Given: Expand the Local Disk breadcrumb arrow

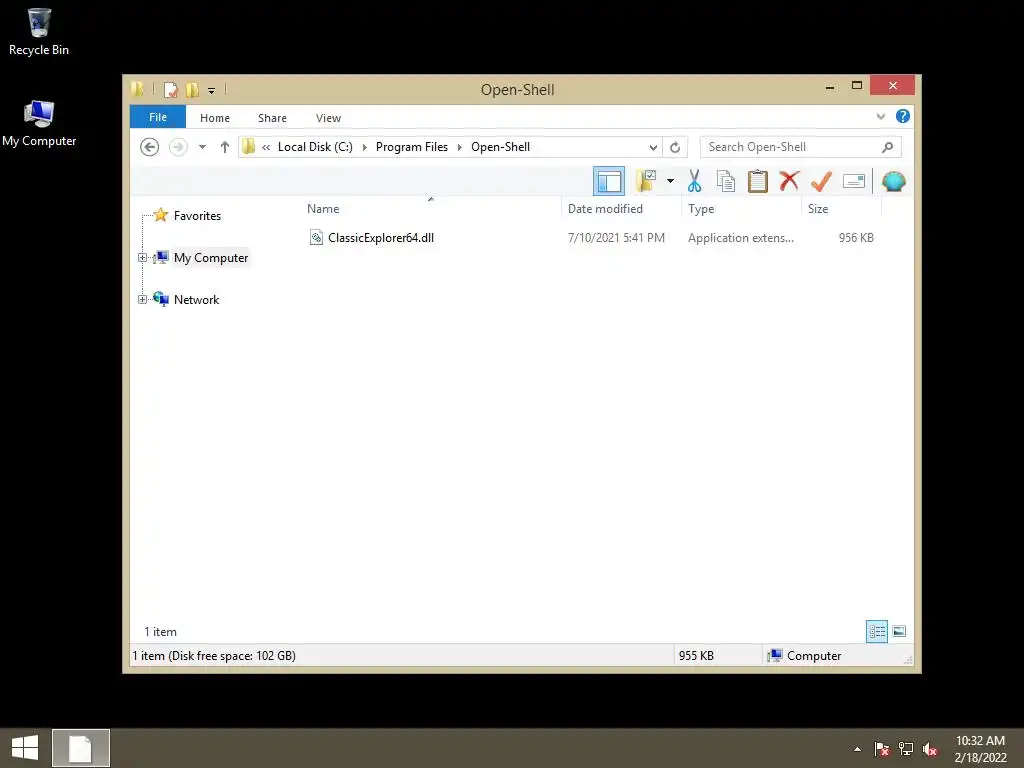Looking at the screenshot, I should point(364,147).
